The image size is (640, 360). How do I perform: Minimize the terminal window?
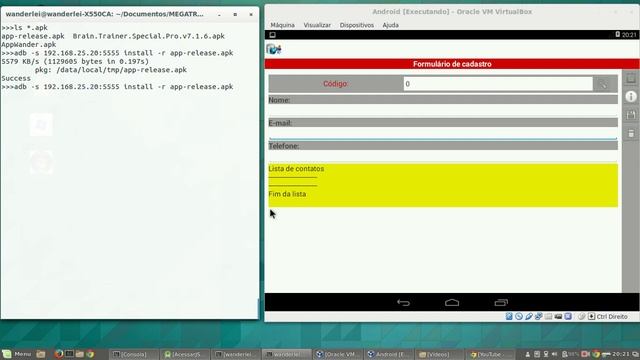(219, 14)
